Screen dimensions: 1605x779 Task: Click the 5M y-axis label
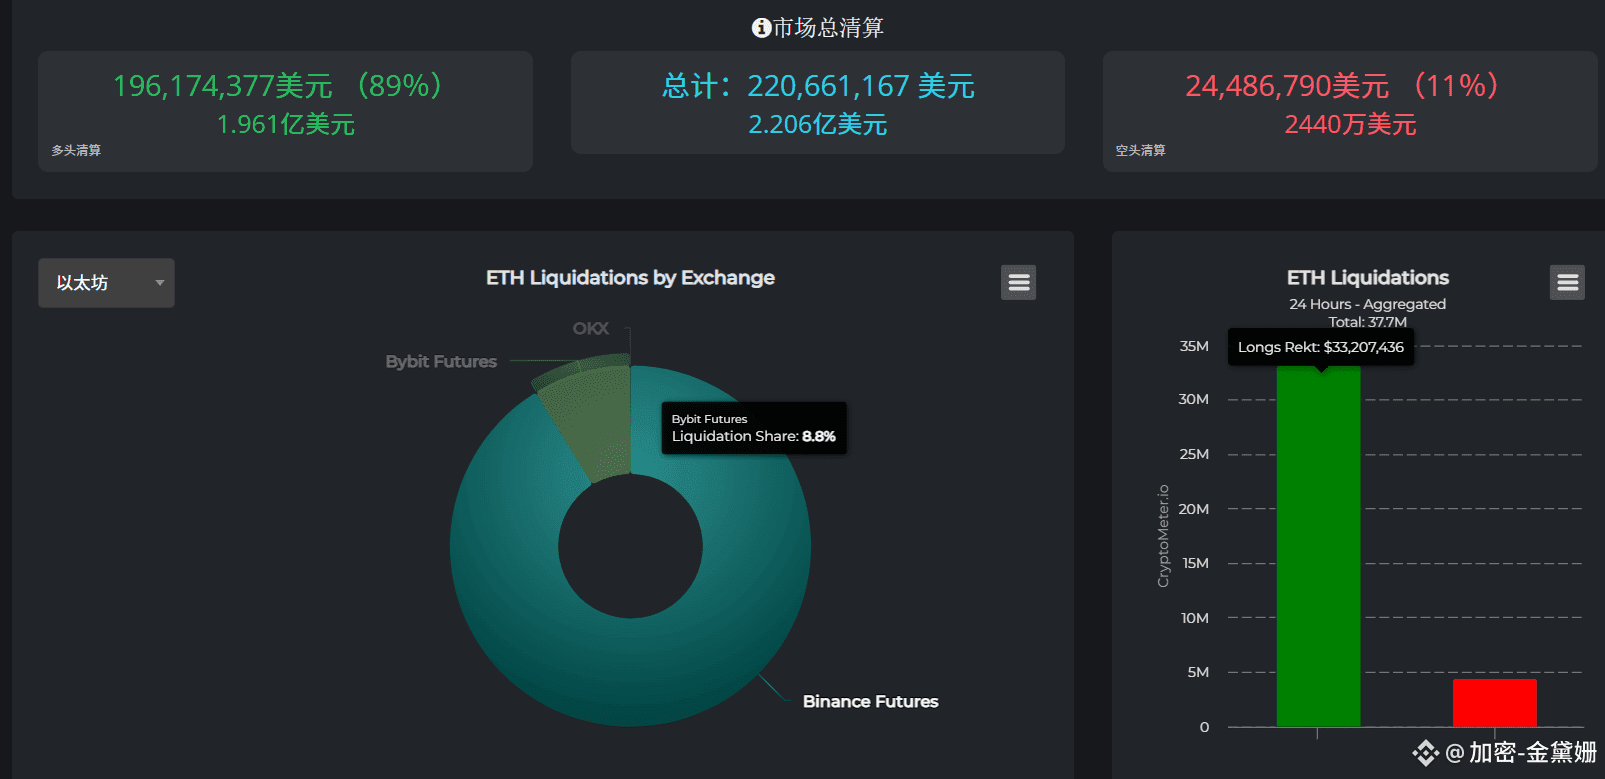[x=1198, y=672]
